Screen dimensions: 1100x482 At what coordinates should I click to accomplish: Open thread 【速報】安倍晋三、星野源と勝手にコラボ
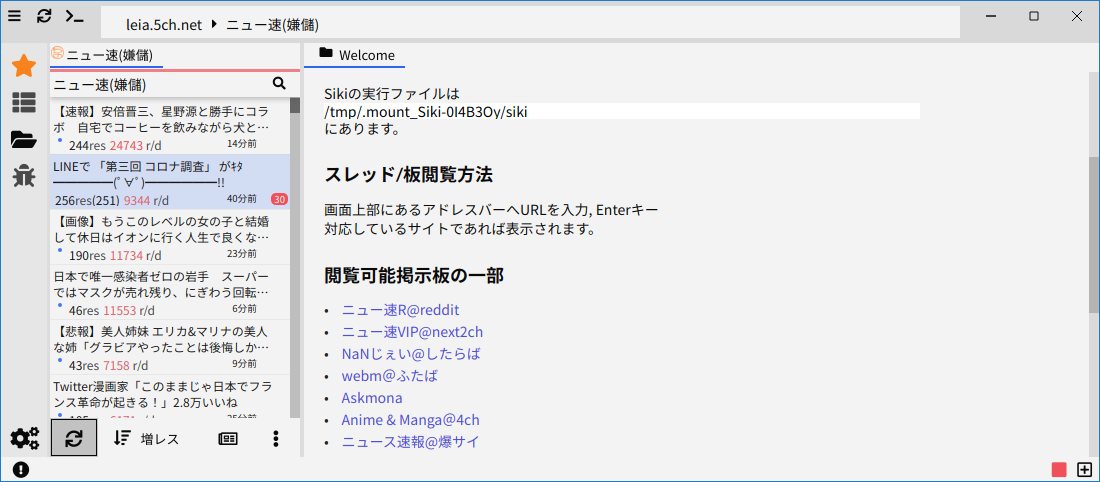click(x=170, y=127)
